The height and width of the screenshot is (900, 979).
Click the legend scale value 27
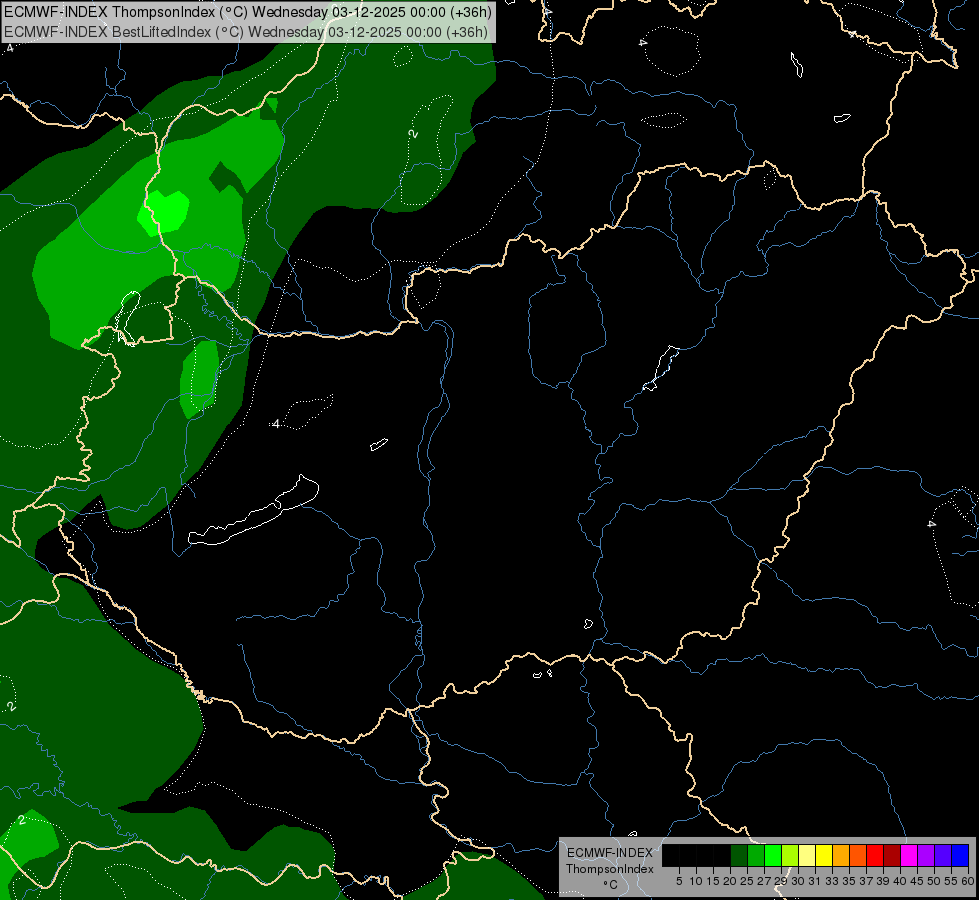764,881
